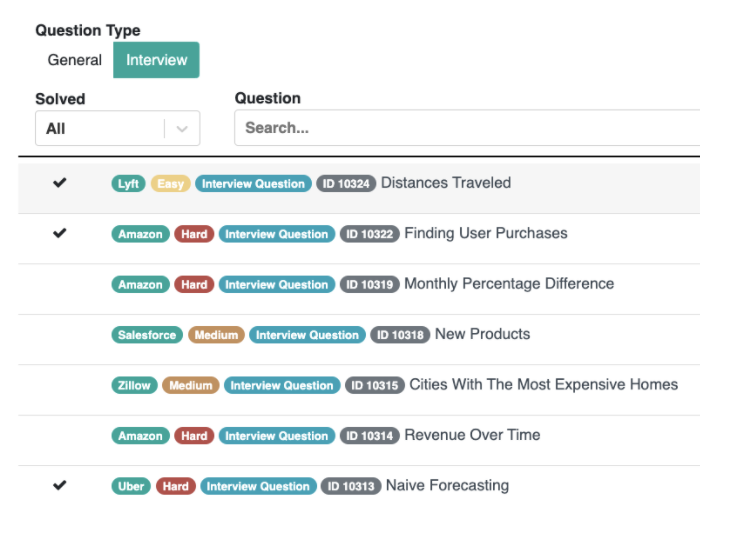Click the Medium badge on New Products row

pyautogui.click(x=216, y=335)
